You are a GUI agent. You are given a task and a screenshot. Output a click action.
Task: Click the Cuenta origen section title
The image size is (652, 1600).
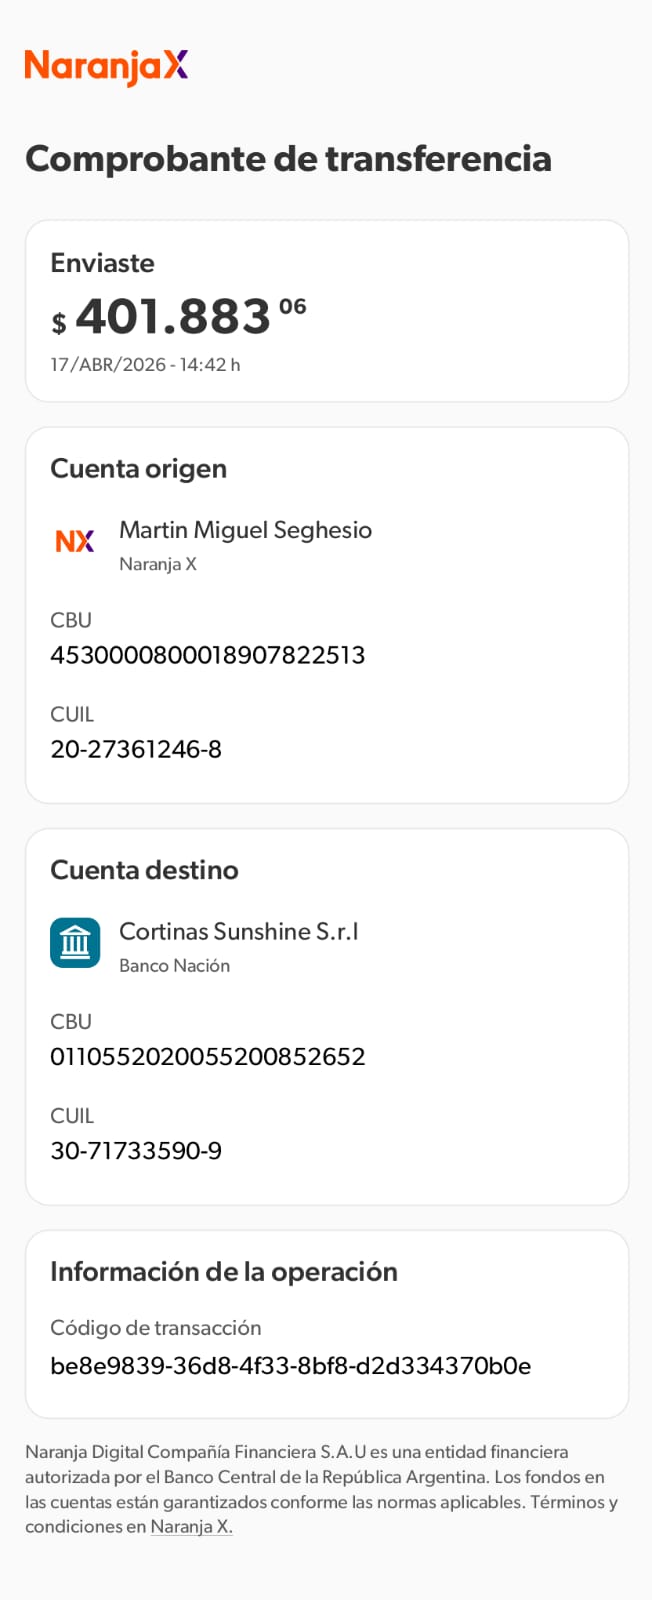coord(138,469)
